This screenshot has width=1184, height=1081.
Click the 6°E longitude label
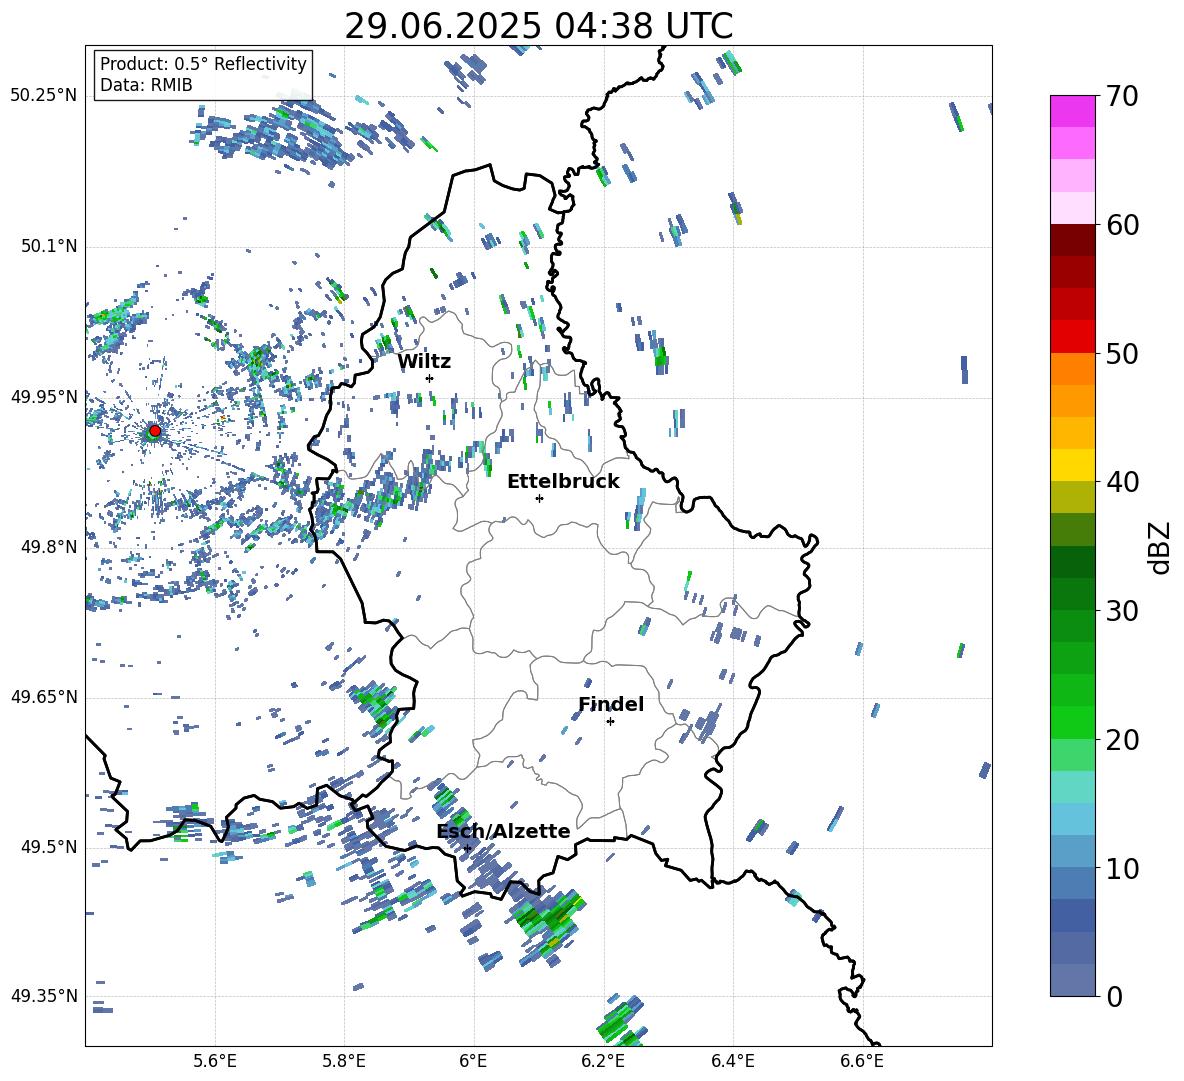(x=473, y=1061)
